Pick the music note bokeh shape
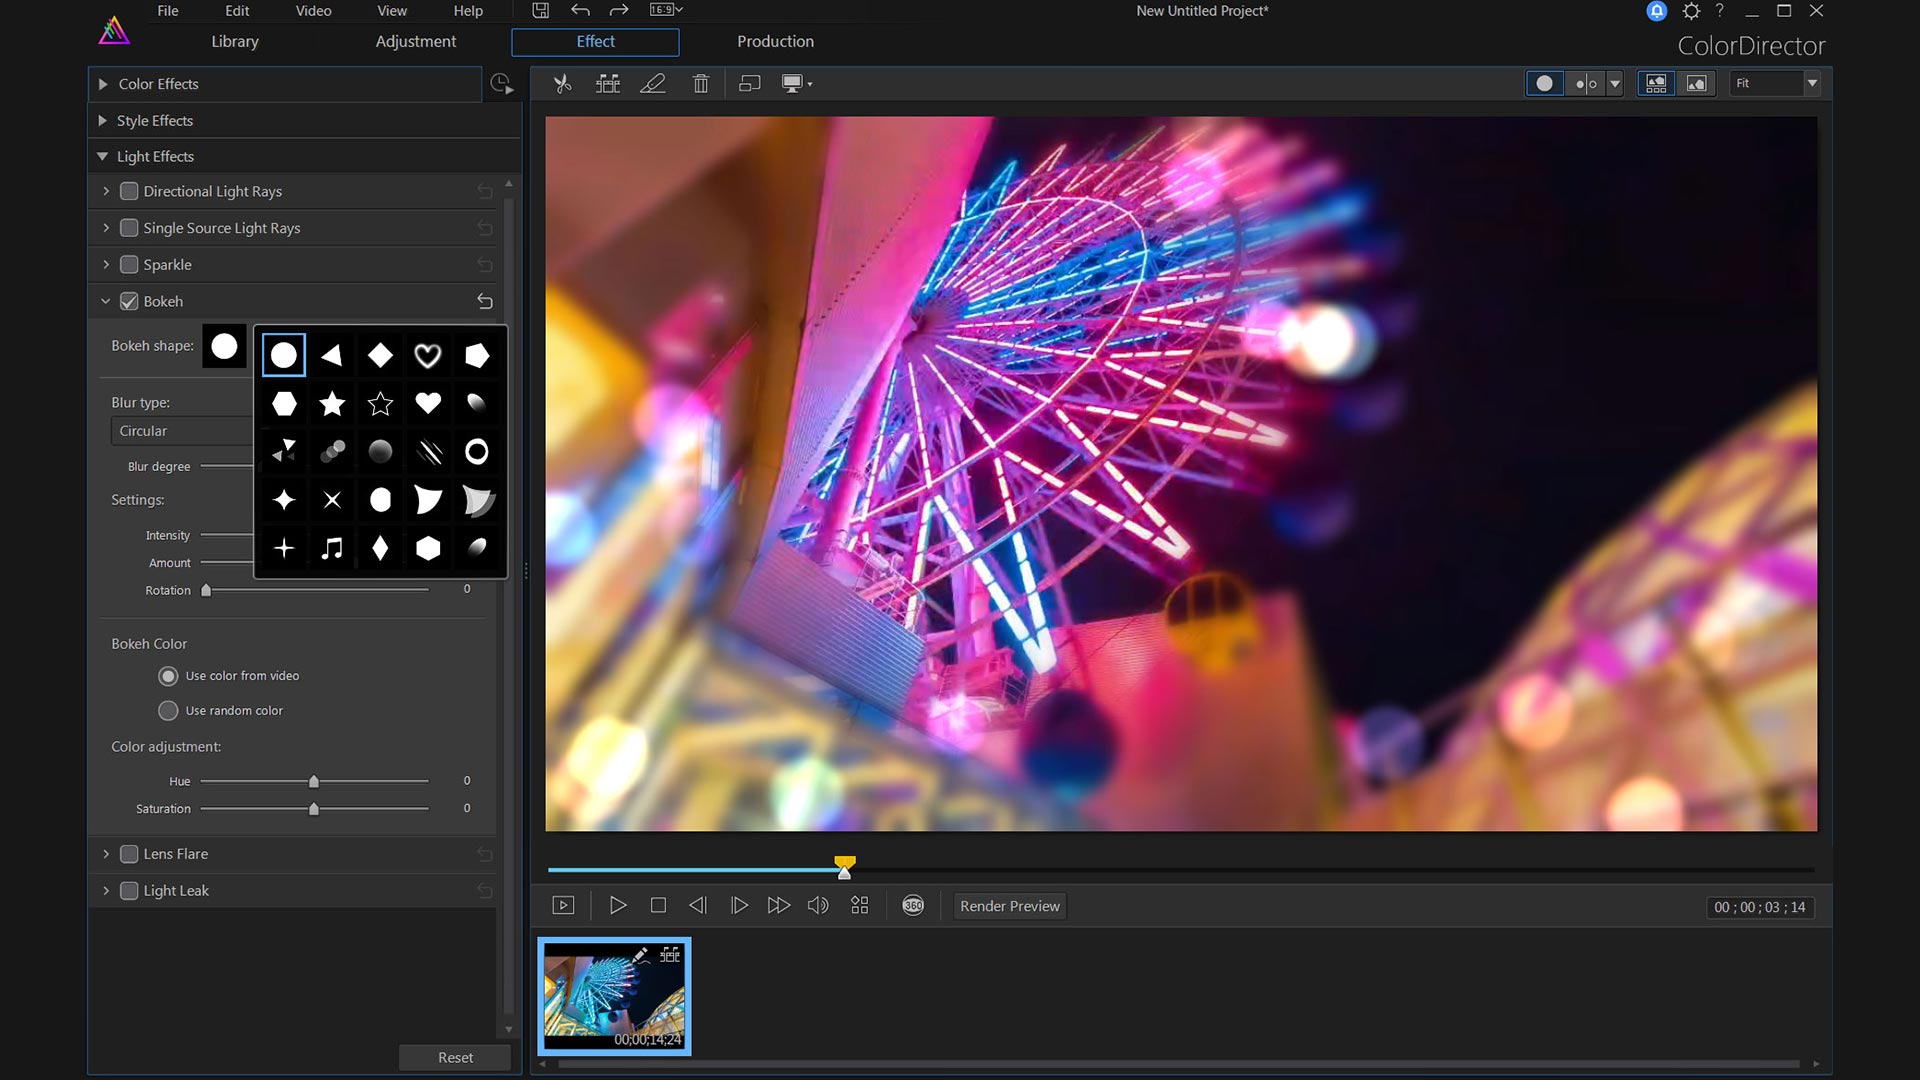Screen dimensions: 1920x1080 (x=332, y=548)
